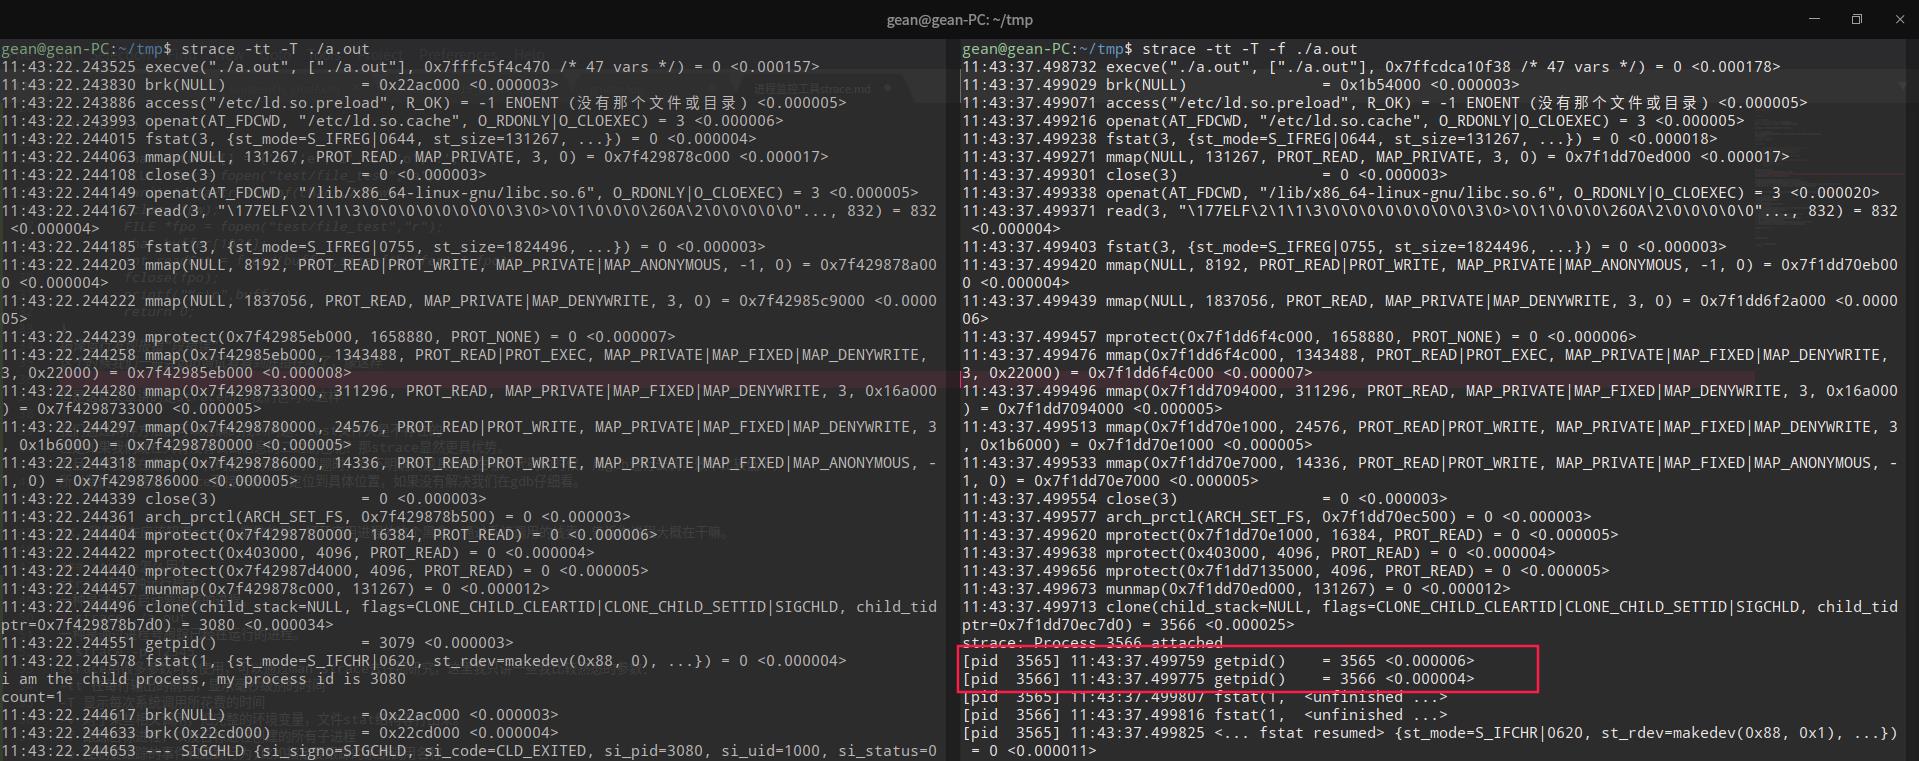The height and width of the screenshot is (761, 1919).
Task: Click the 'strace: Process 3566 attached' line
Action: click(x=1092, y=642)
